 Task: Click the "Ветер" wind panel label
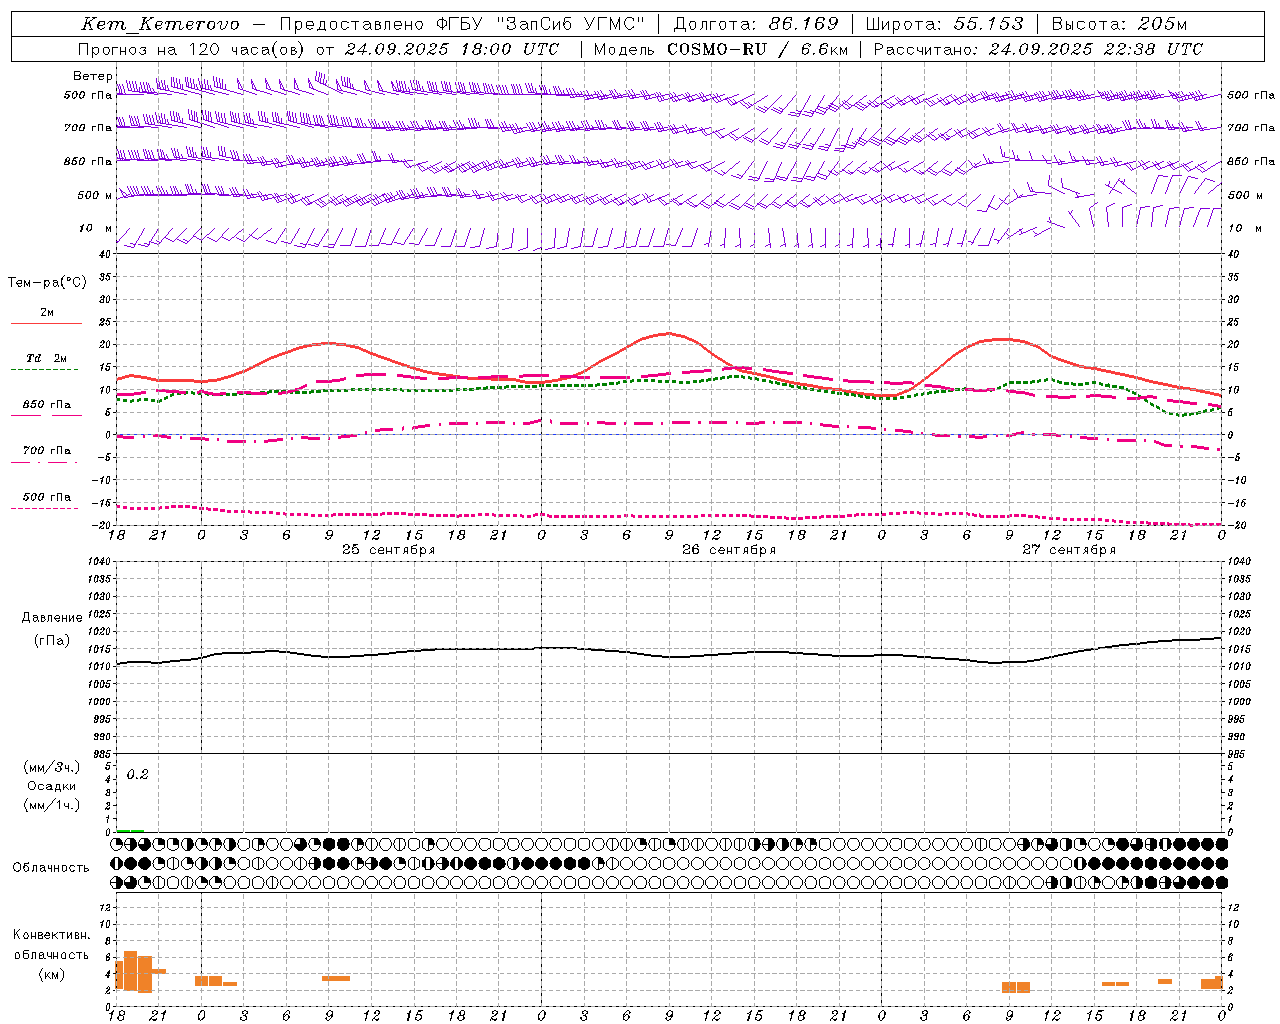[x=92, y=76]
